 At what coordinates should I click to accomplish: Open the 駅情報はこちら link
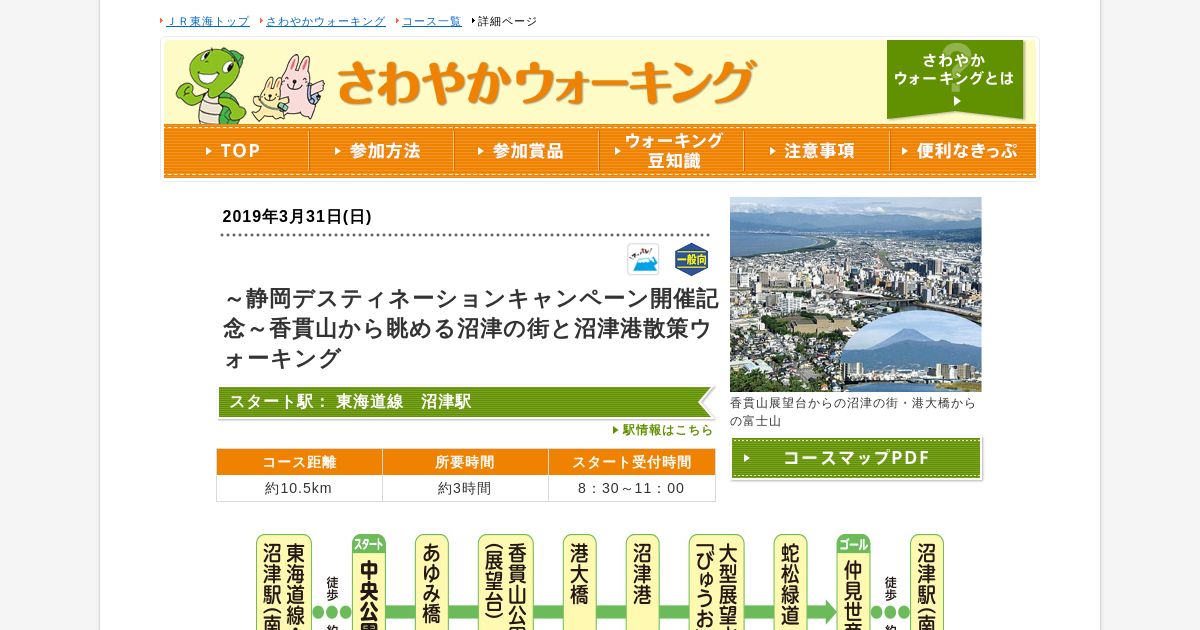[663, 430]
